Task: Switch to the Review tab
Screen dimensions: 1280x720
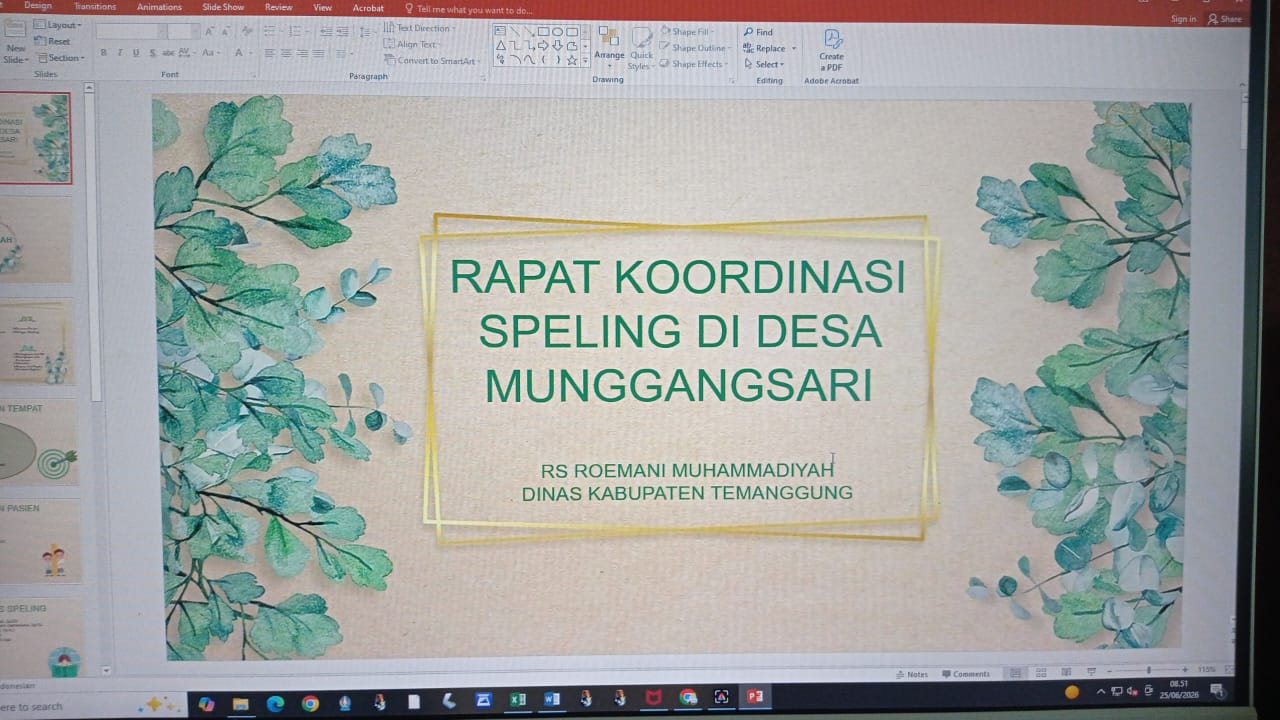Action: (x=278, y=7)
